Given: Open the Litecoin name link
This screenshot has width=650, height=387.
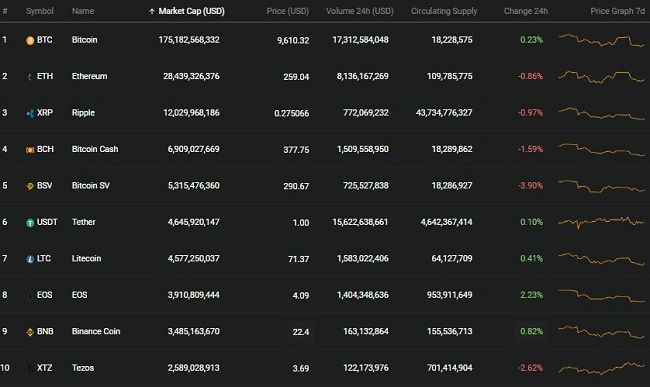Looking at the screenshot, I should pyautogui.click(x=87, y=259).
